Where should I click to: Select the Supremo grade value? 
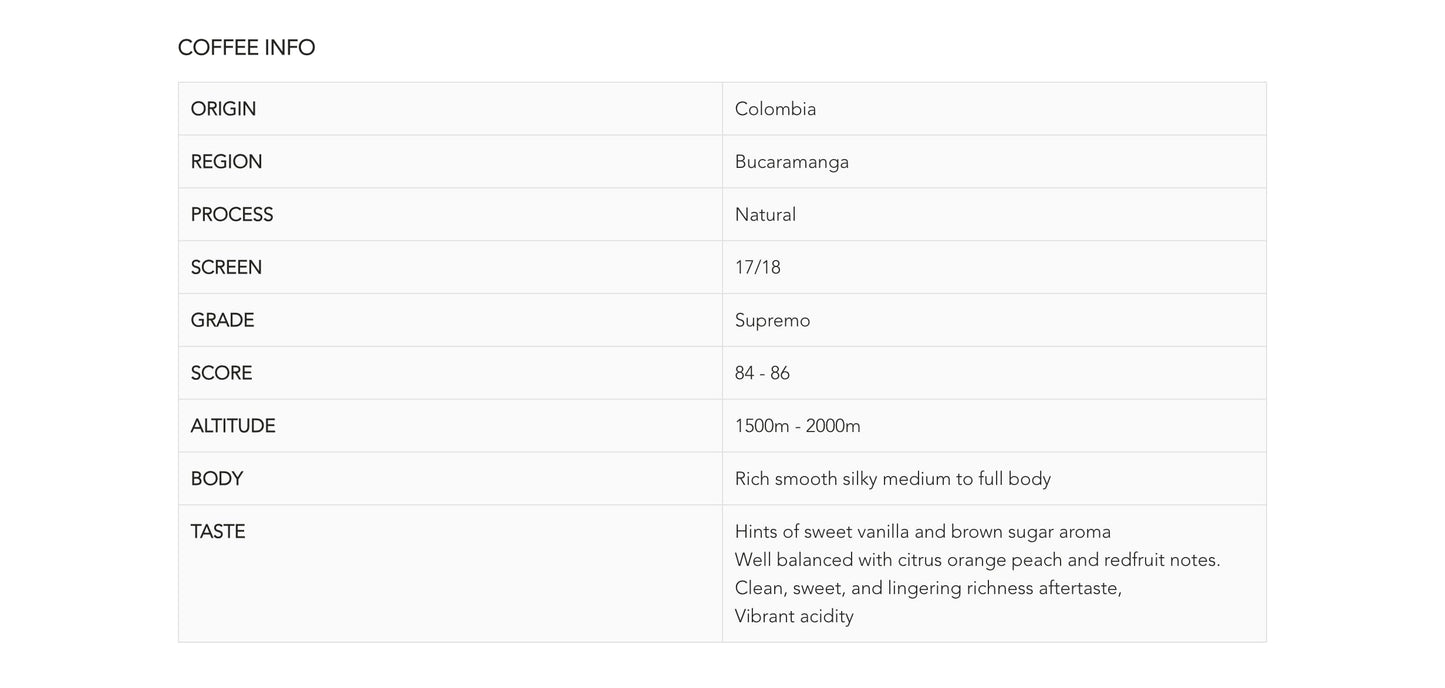(772, 321)
